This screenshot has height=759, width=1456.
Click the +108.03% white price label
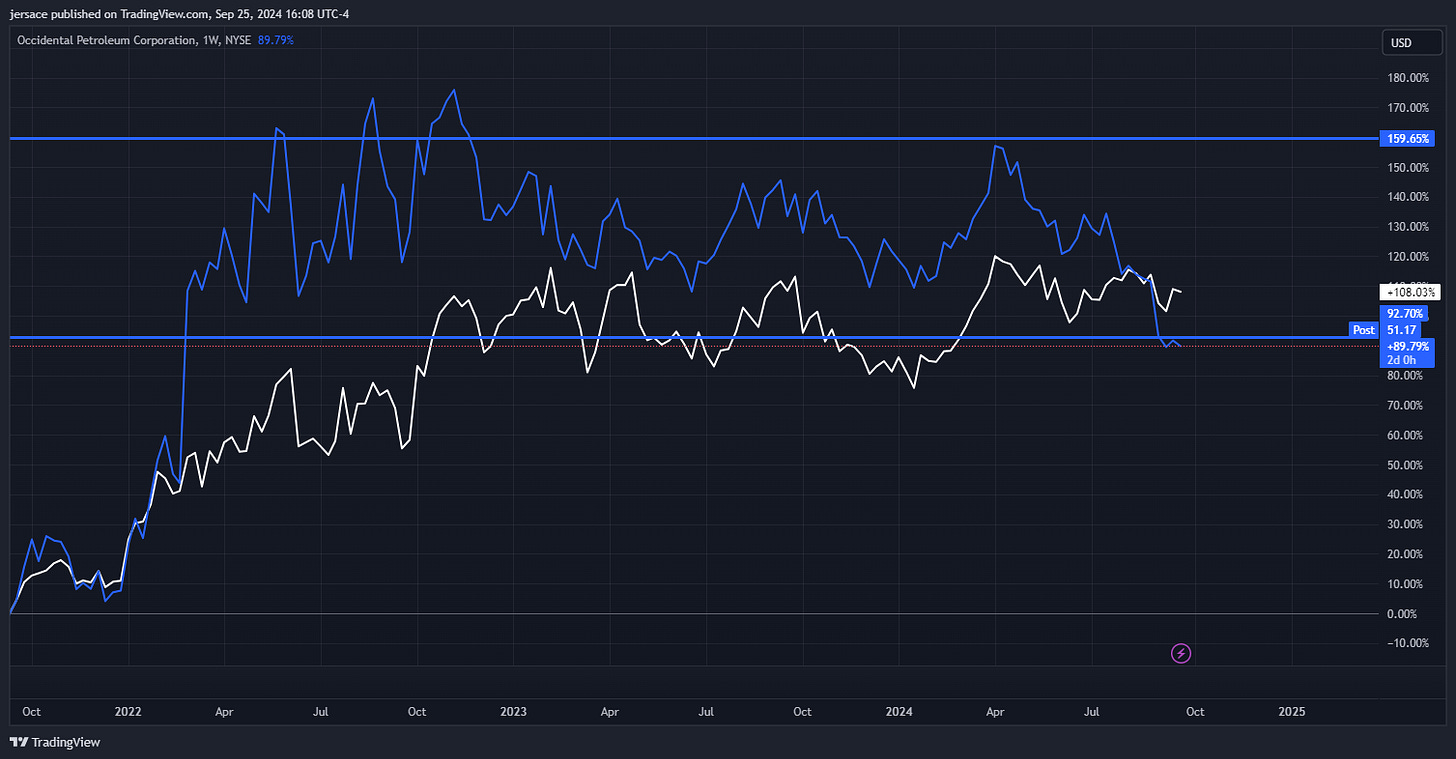pyautogui.click(x=1408, y=293)
